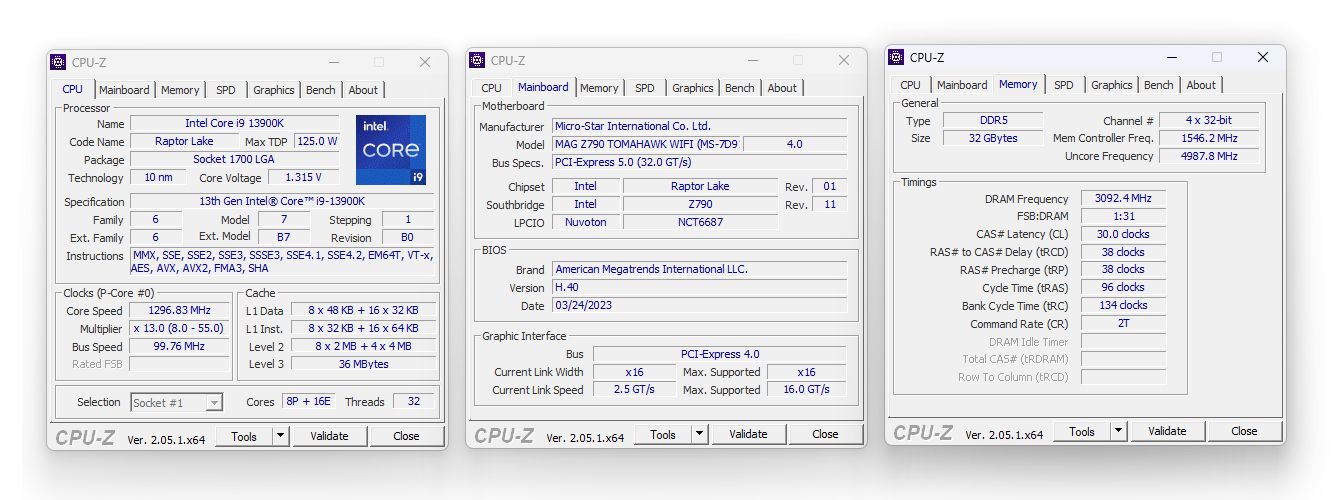Click the memory Type value DDR5
Image resolution: width=1340 pixels, height=500 pixels.
tap(993, 121)
